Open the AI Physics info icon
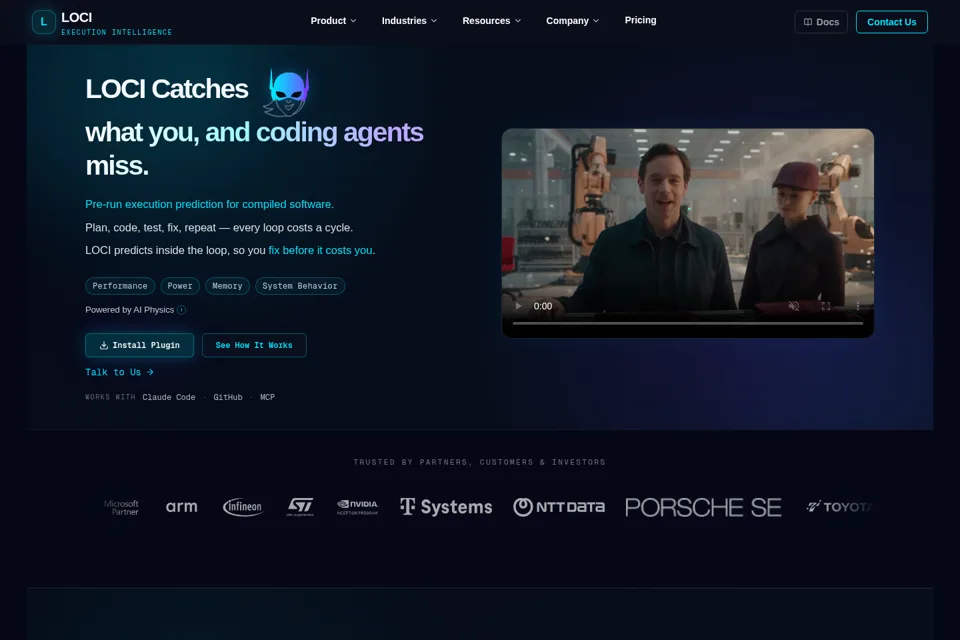 [181, 310]
